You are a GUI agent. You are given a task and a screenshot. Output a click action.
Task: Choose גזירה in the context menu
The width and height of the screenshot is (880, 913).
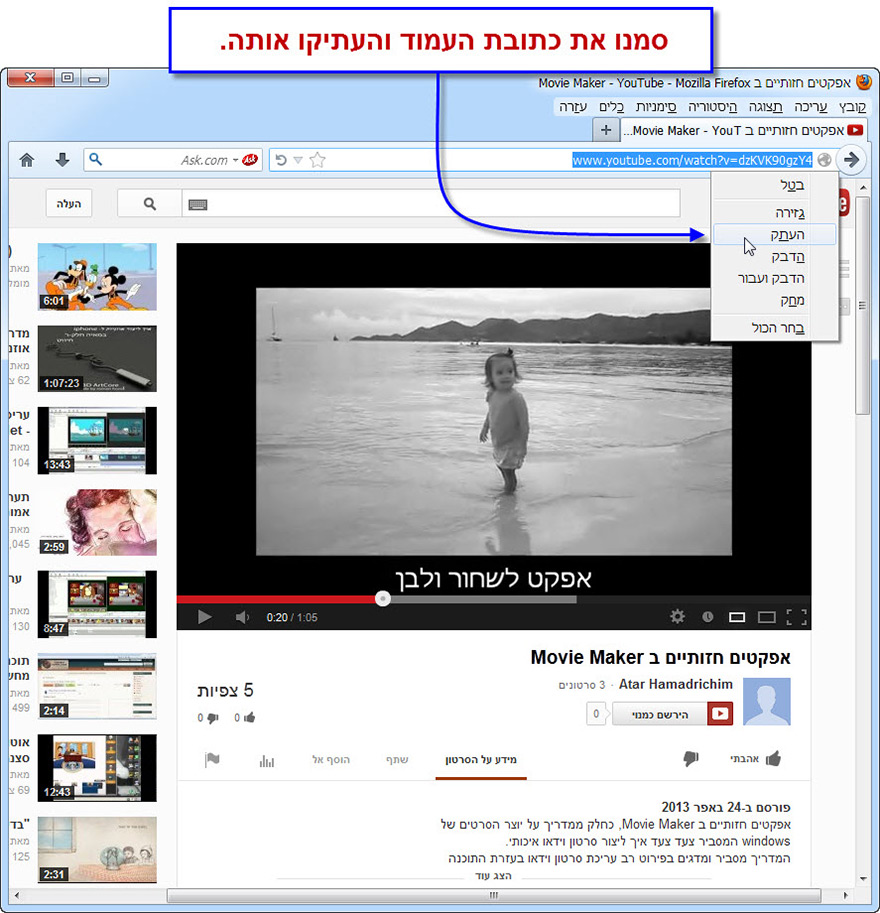click(x=775, y=213)
